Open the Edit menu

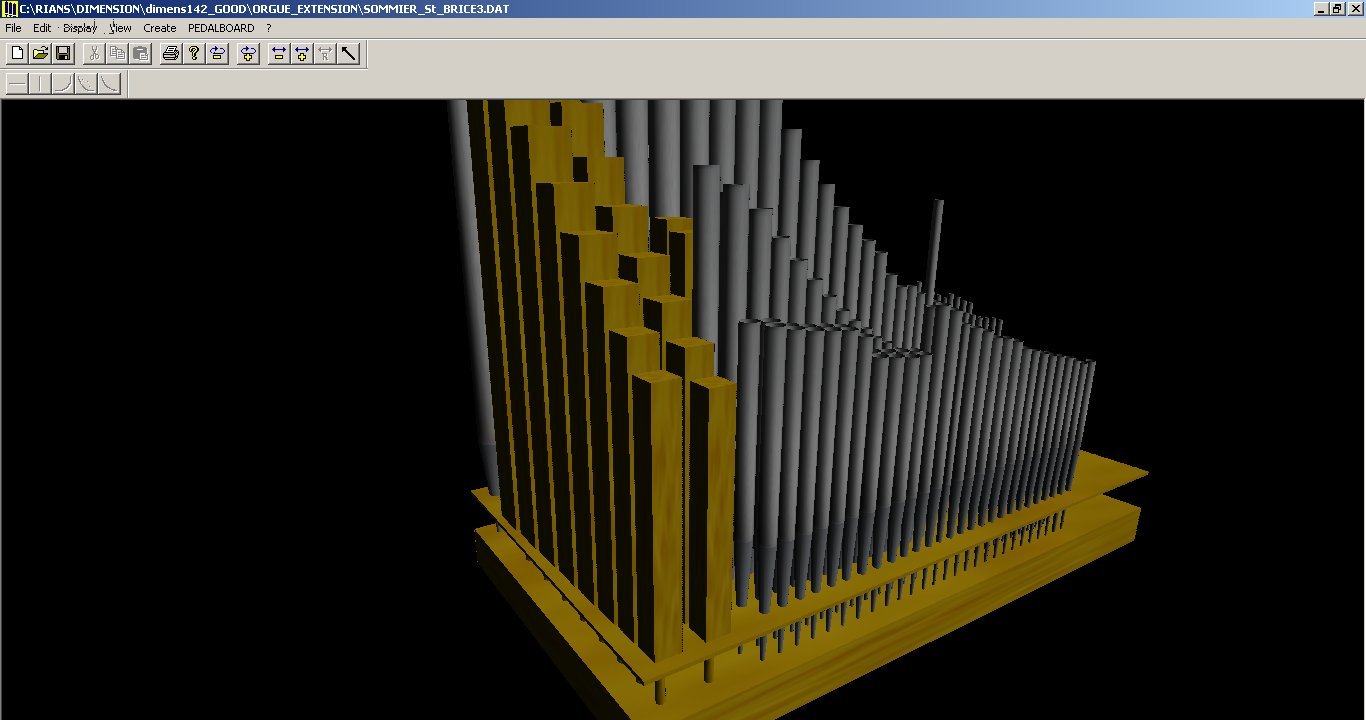(42, 28)
